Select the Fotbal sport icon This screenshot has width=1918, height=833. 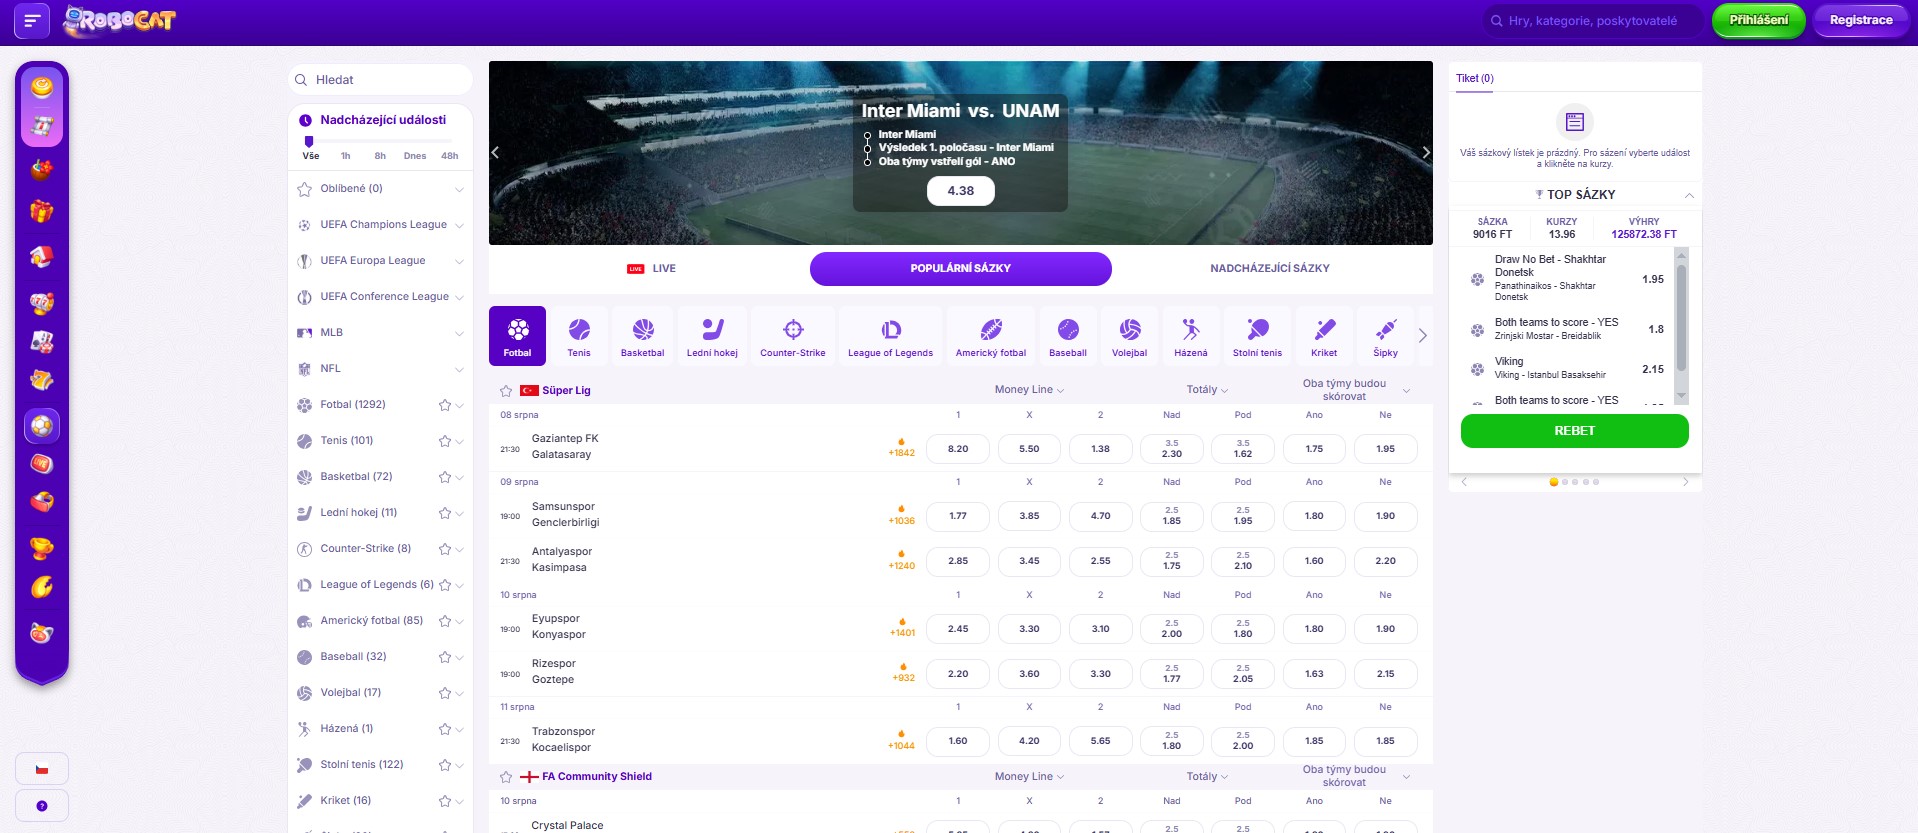[x=517, y=336]
